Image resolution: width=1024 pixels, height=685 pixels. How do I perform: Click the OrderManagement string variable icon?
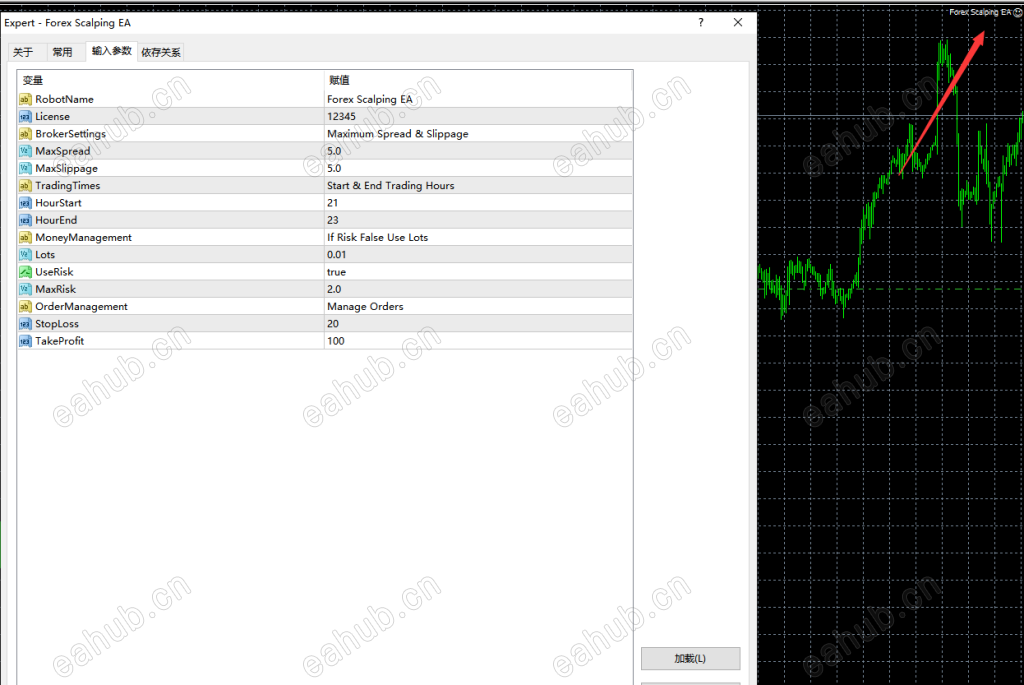pos(25,306)
